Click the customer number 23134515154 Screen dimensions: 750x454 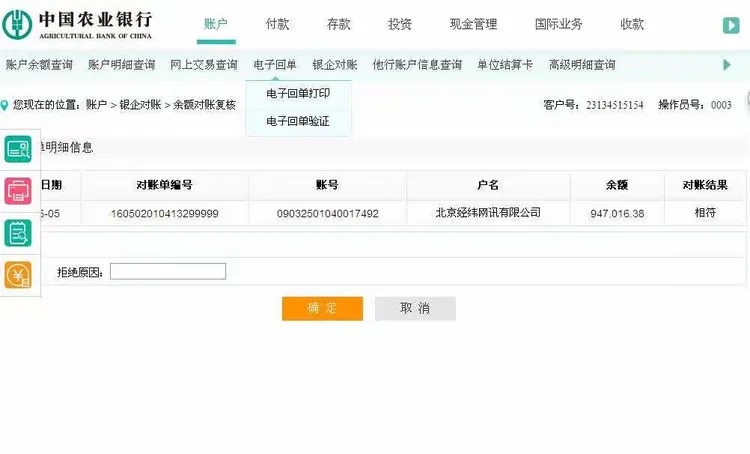point(615,105)
